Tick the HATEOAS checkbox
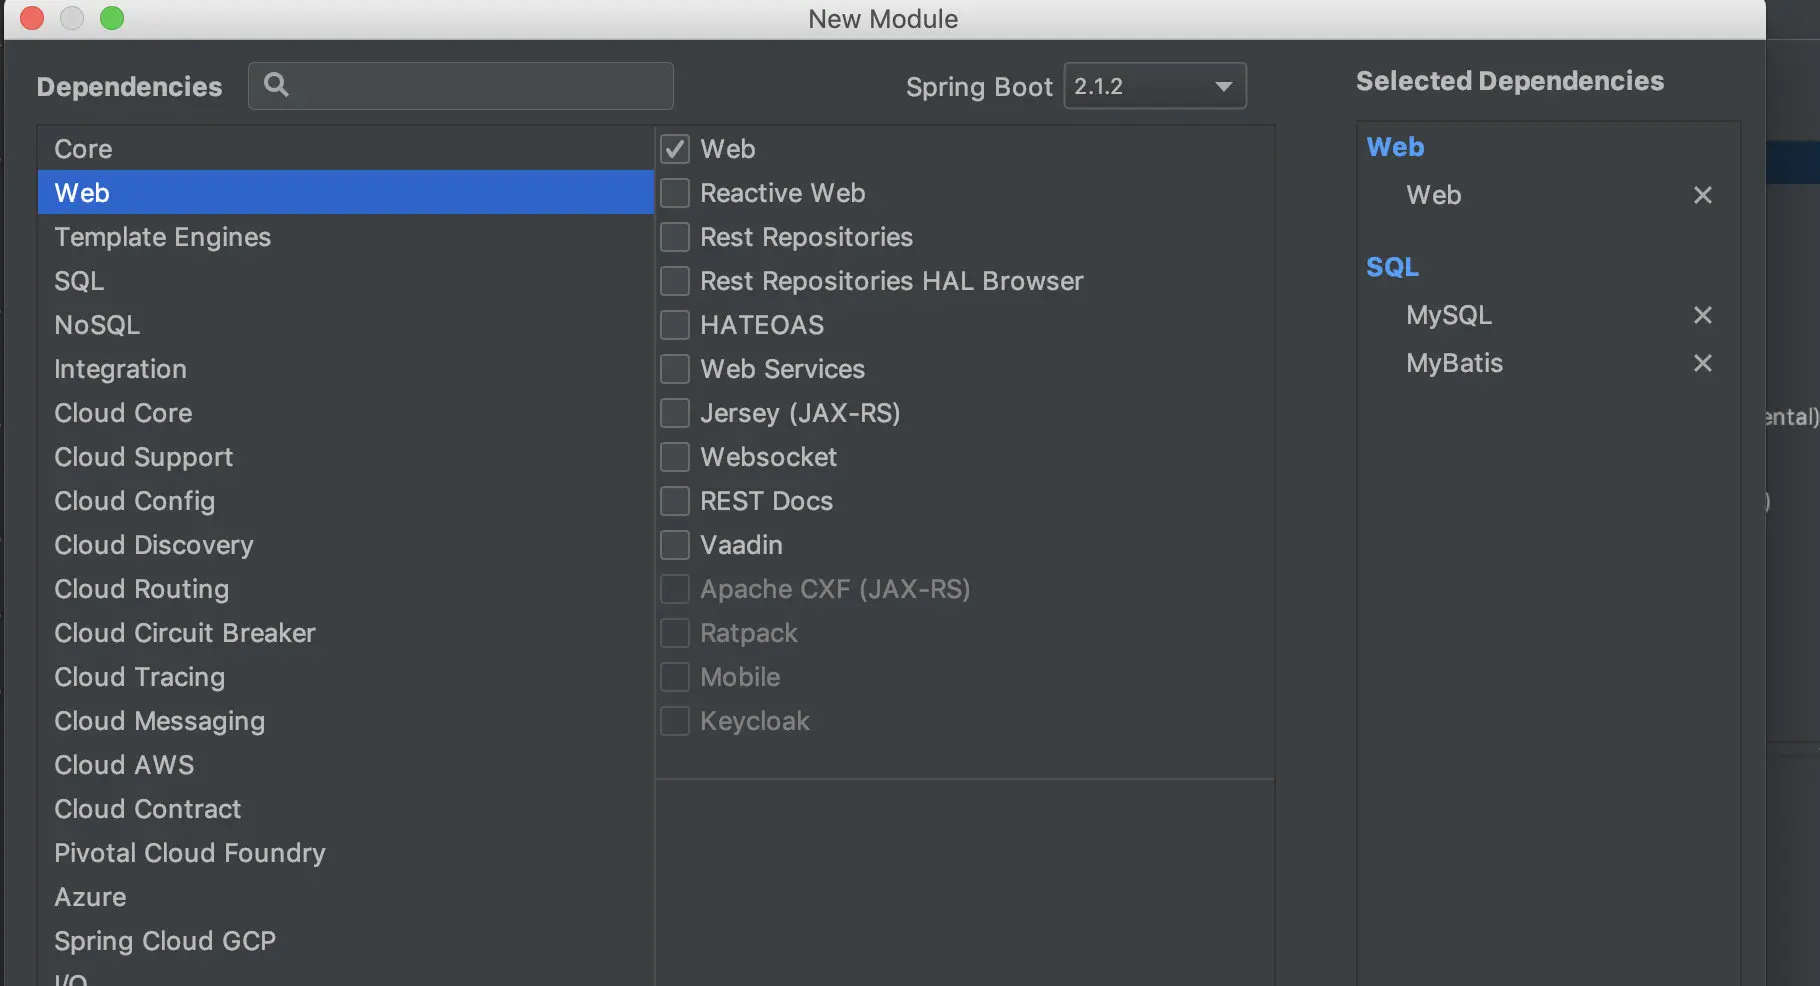The height and width of the screenshot is (986, 1820). click(675, 325)
